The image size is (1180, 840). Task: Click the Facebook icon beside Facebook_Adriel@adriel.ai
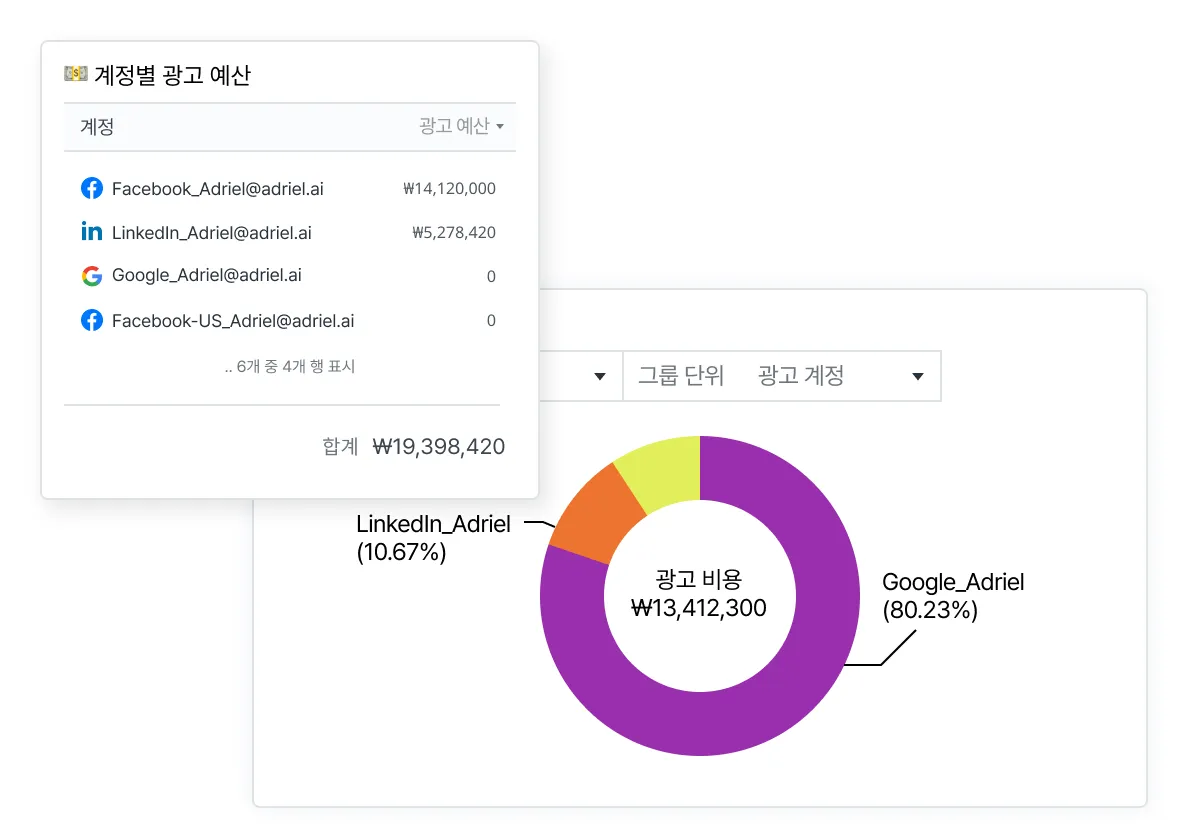92,188
